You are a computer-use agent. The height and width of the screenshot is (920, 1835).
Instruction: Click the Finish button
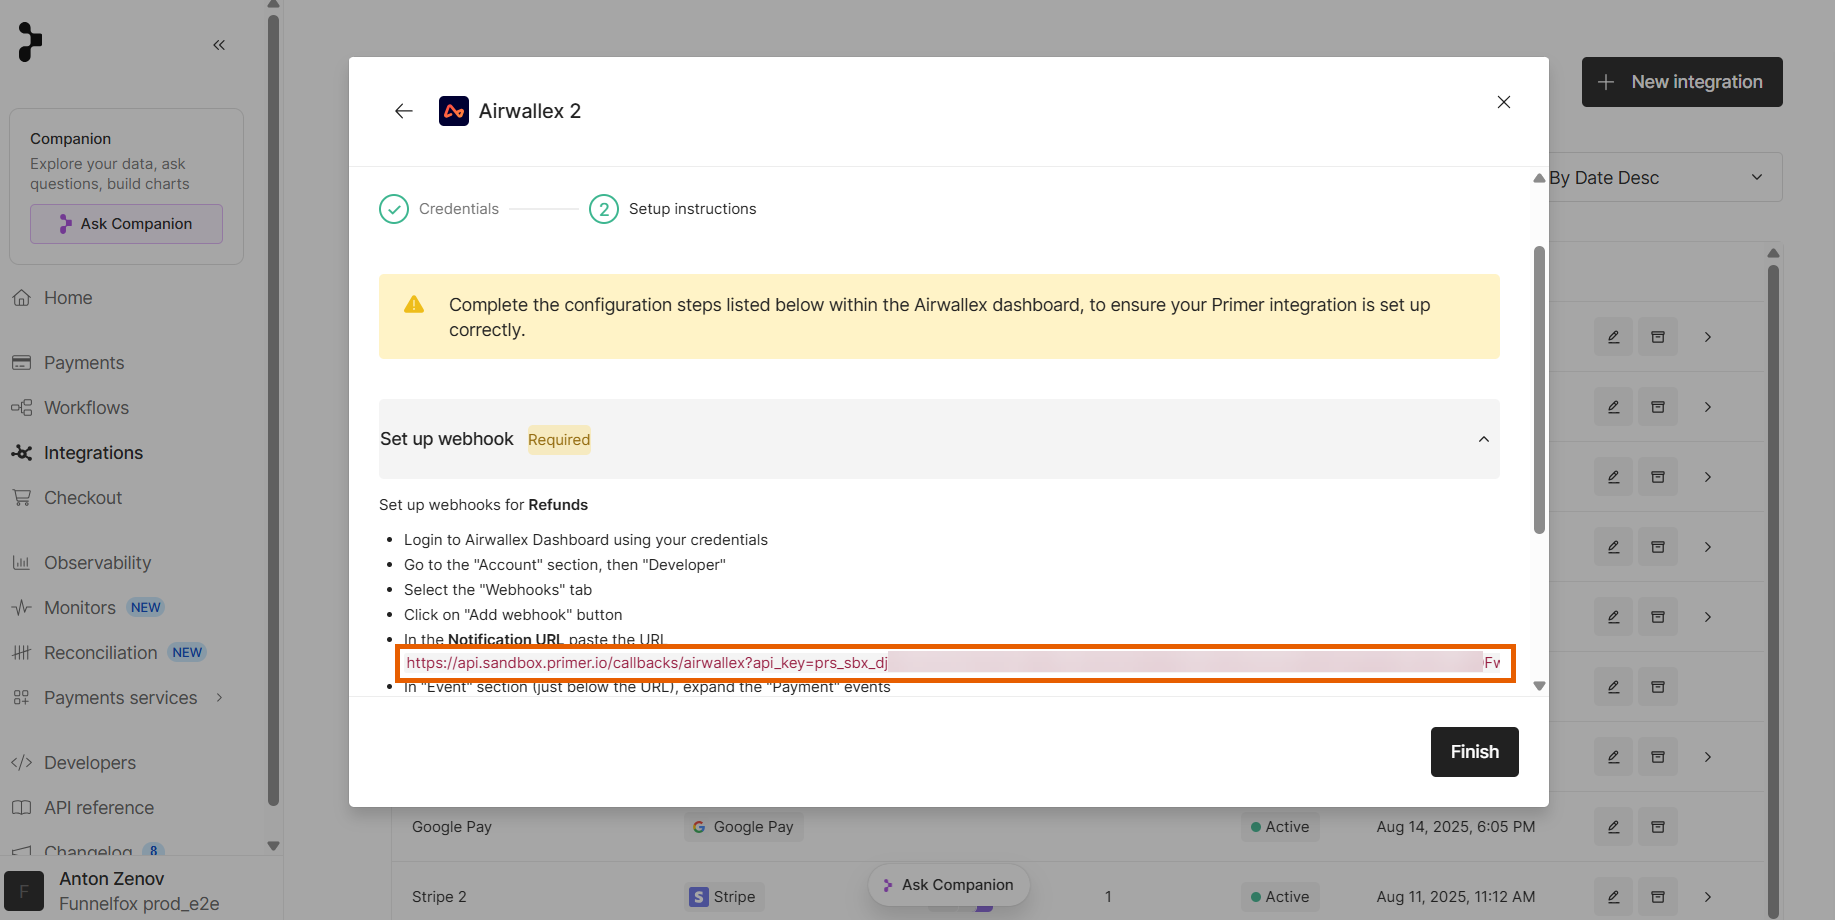click(1475, 752)
